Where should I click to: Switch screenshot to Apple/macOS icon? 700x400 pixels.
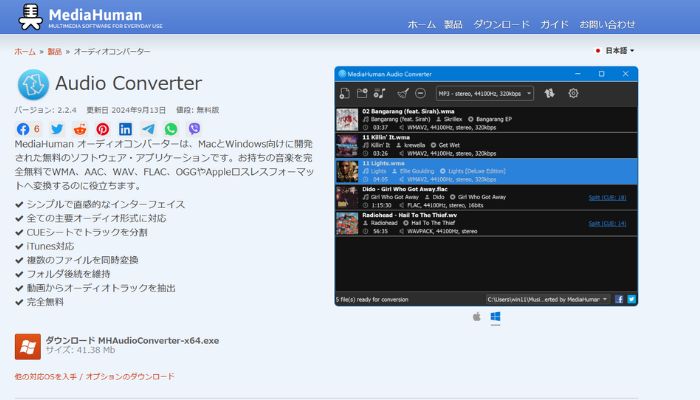[477, 317]
